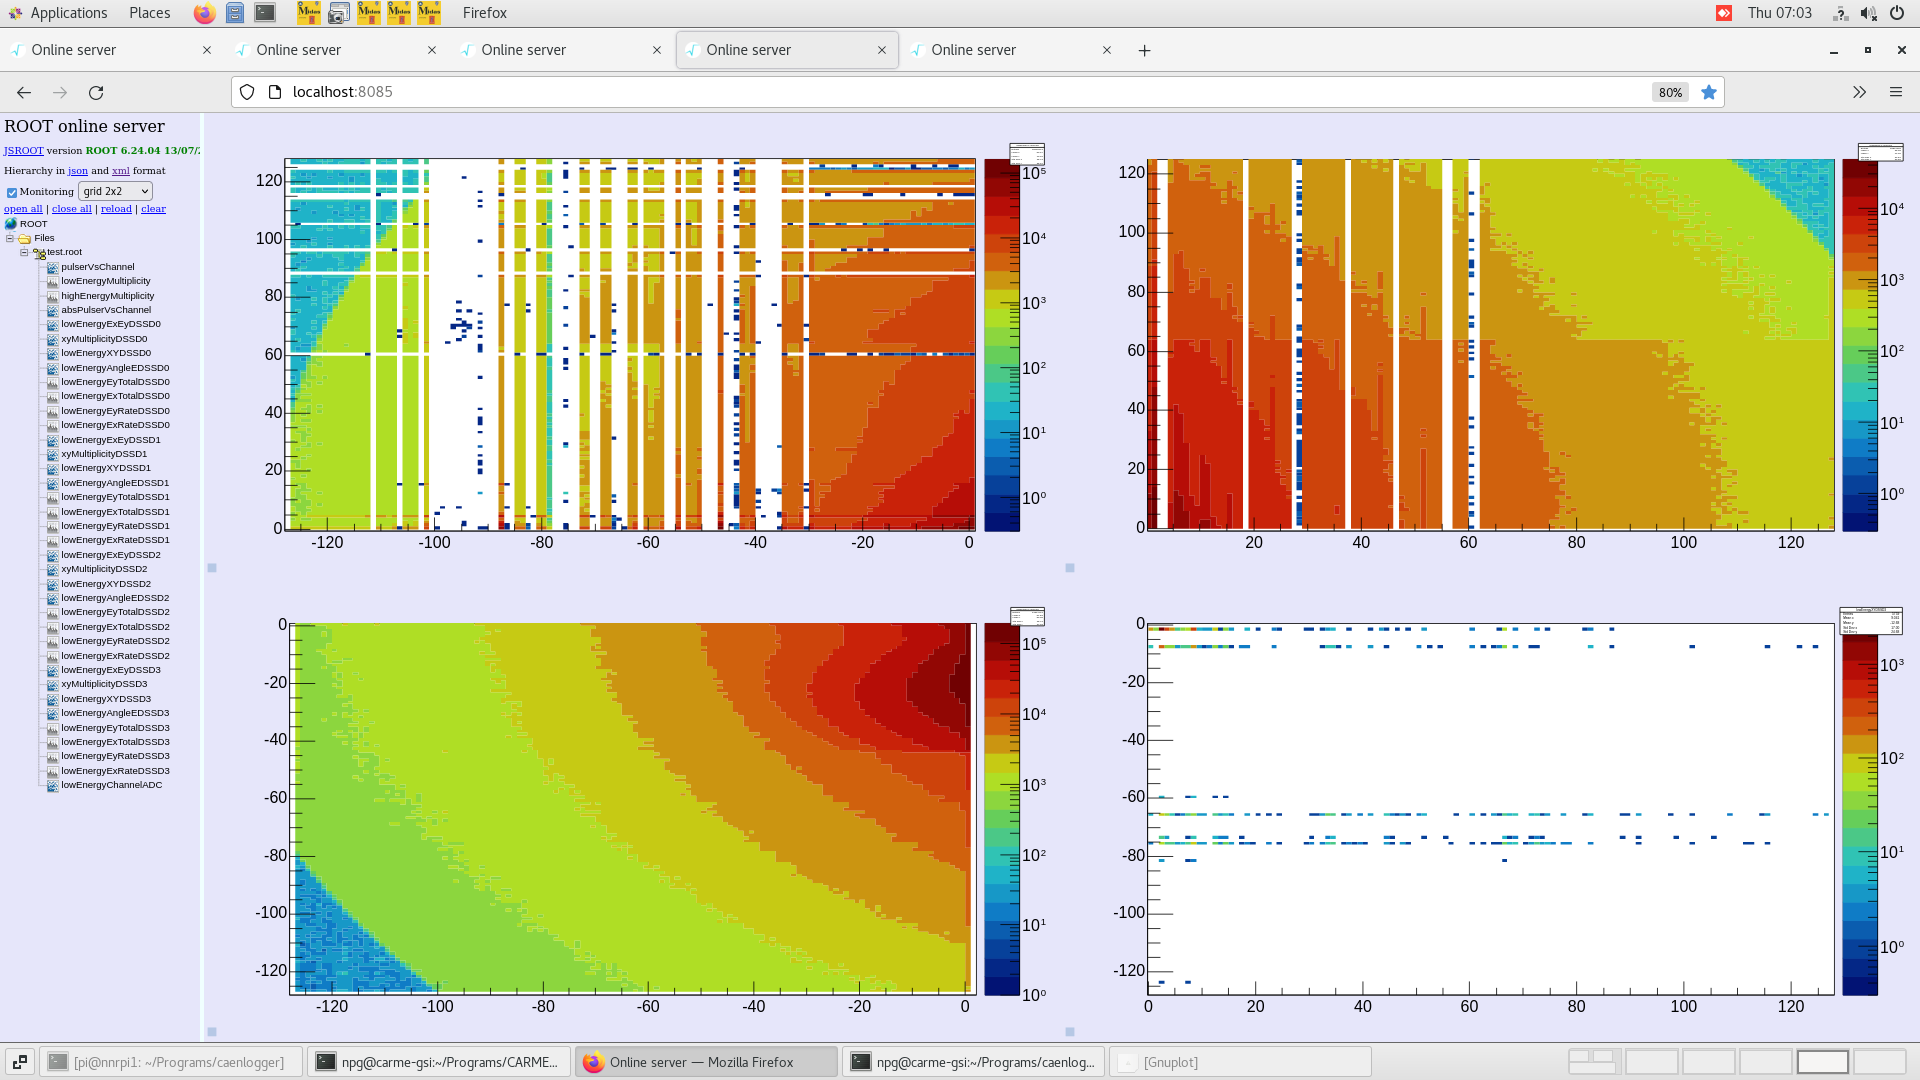The height and width of the screenshot is (1080, 1920).
Task: Select the test.root file icon
Action: 41,252
